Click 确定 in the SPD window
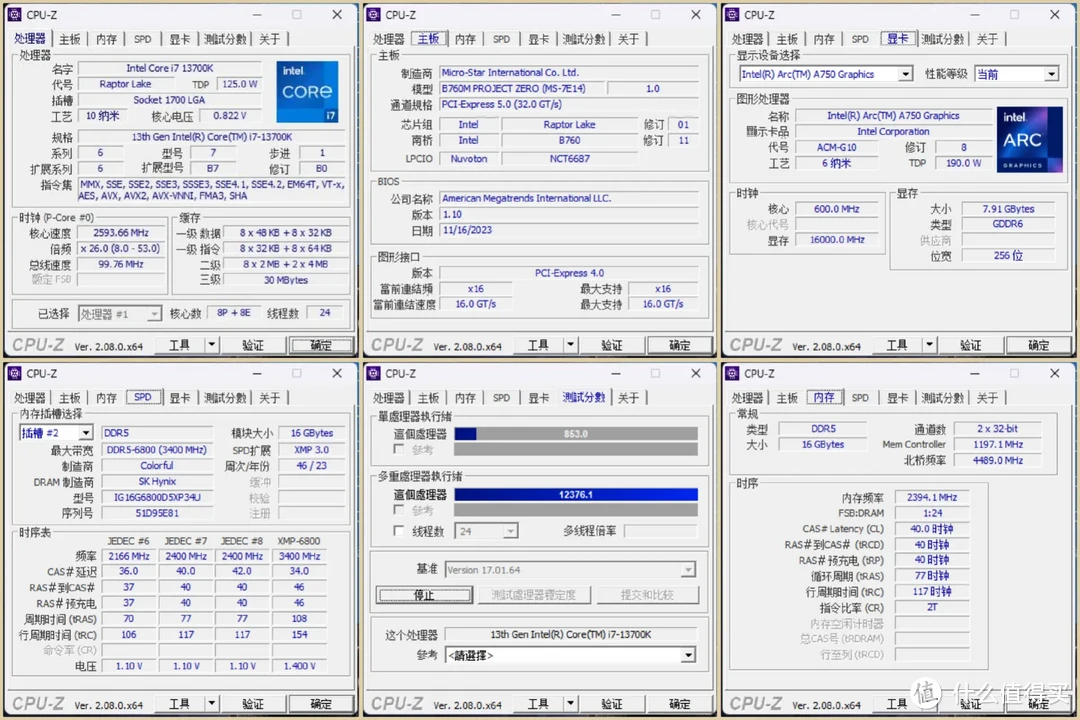 (x=320, y=703)
